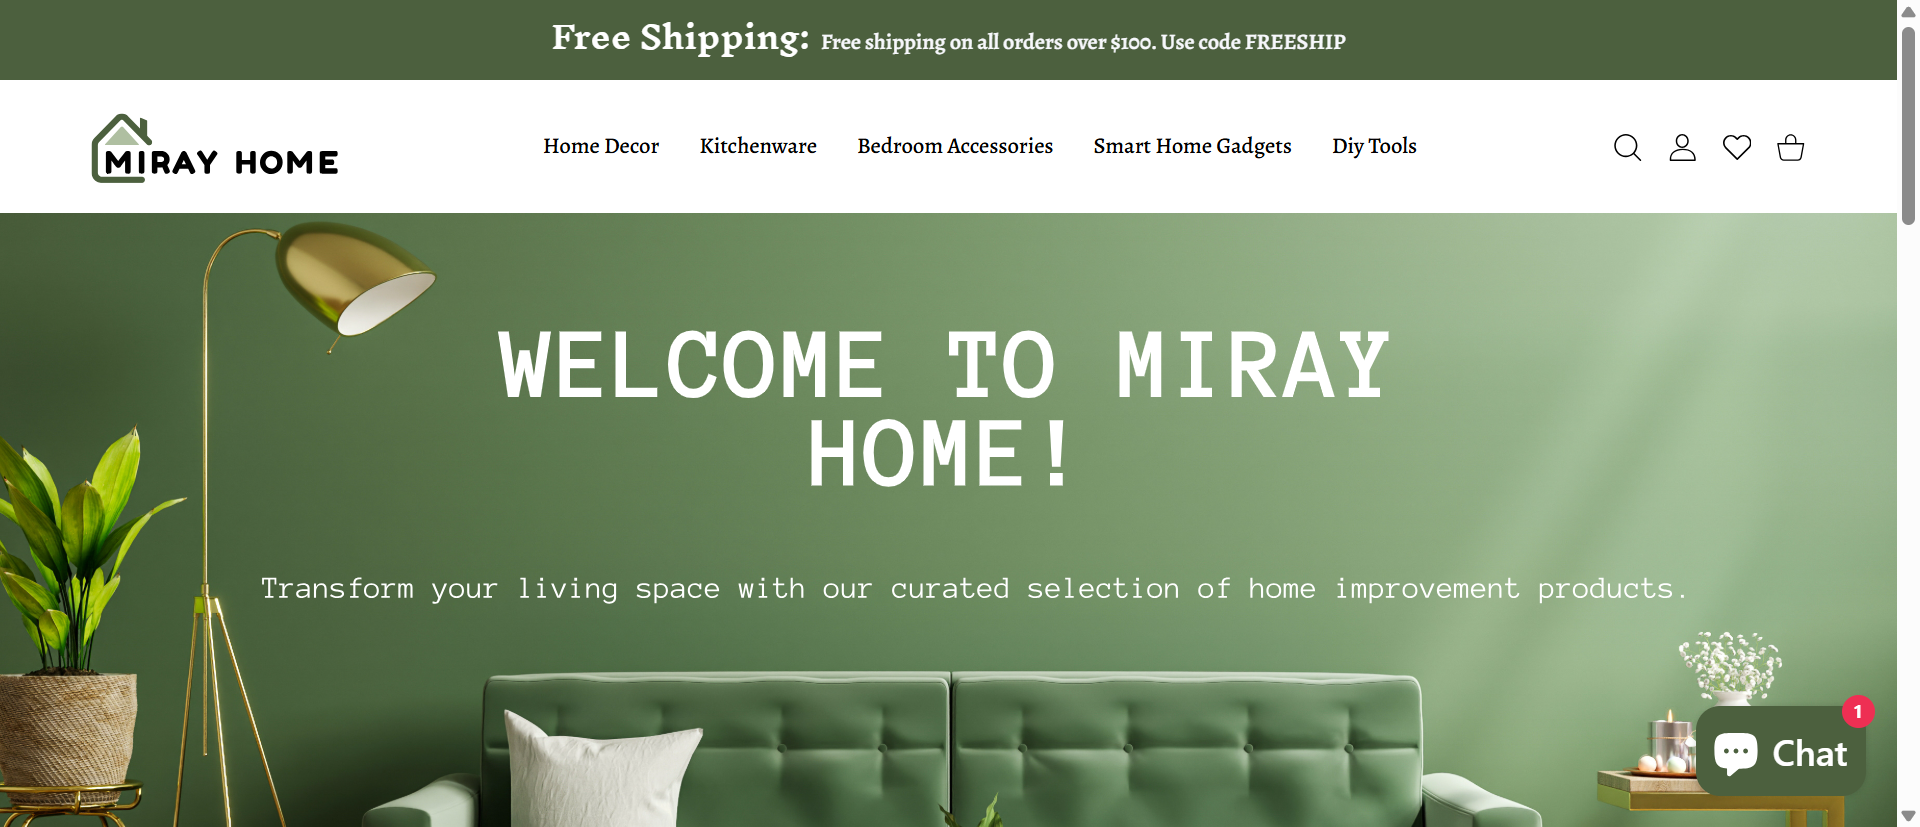Open the Smart Home Gadgets menu
Image resolution: width=1920 pixels, height=827 pixels.
click(x=1192, y=146)
